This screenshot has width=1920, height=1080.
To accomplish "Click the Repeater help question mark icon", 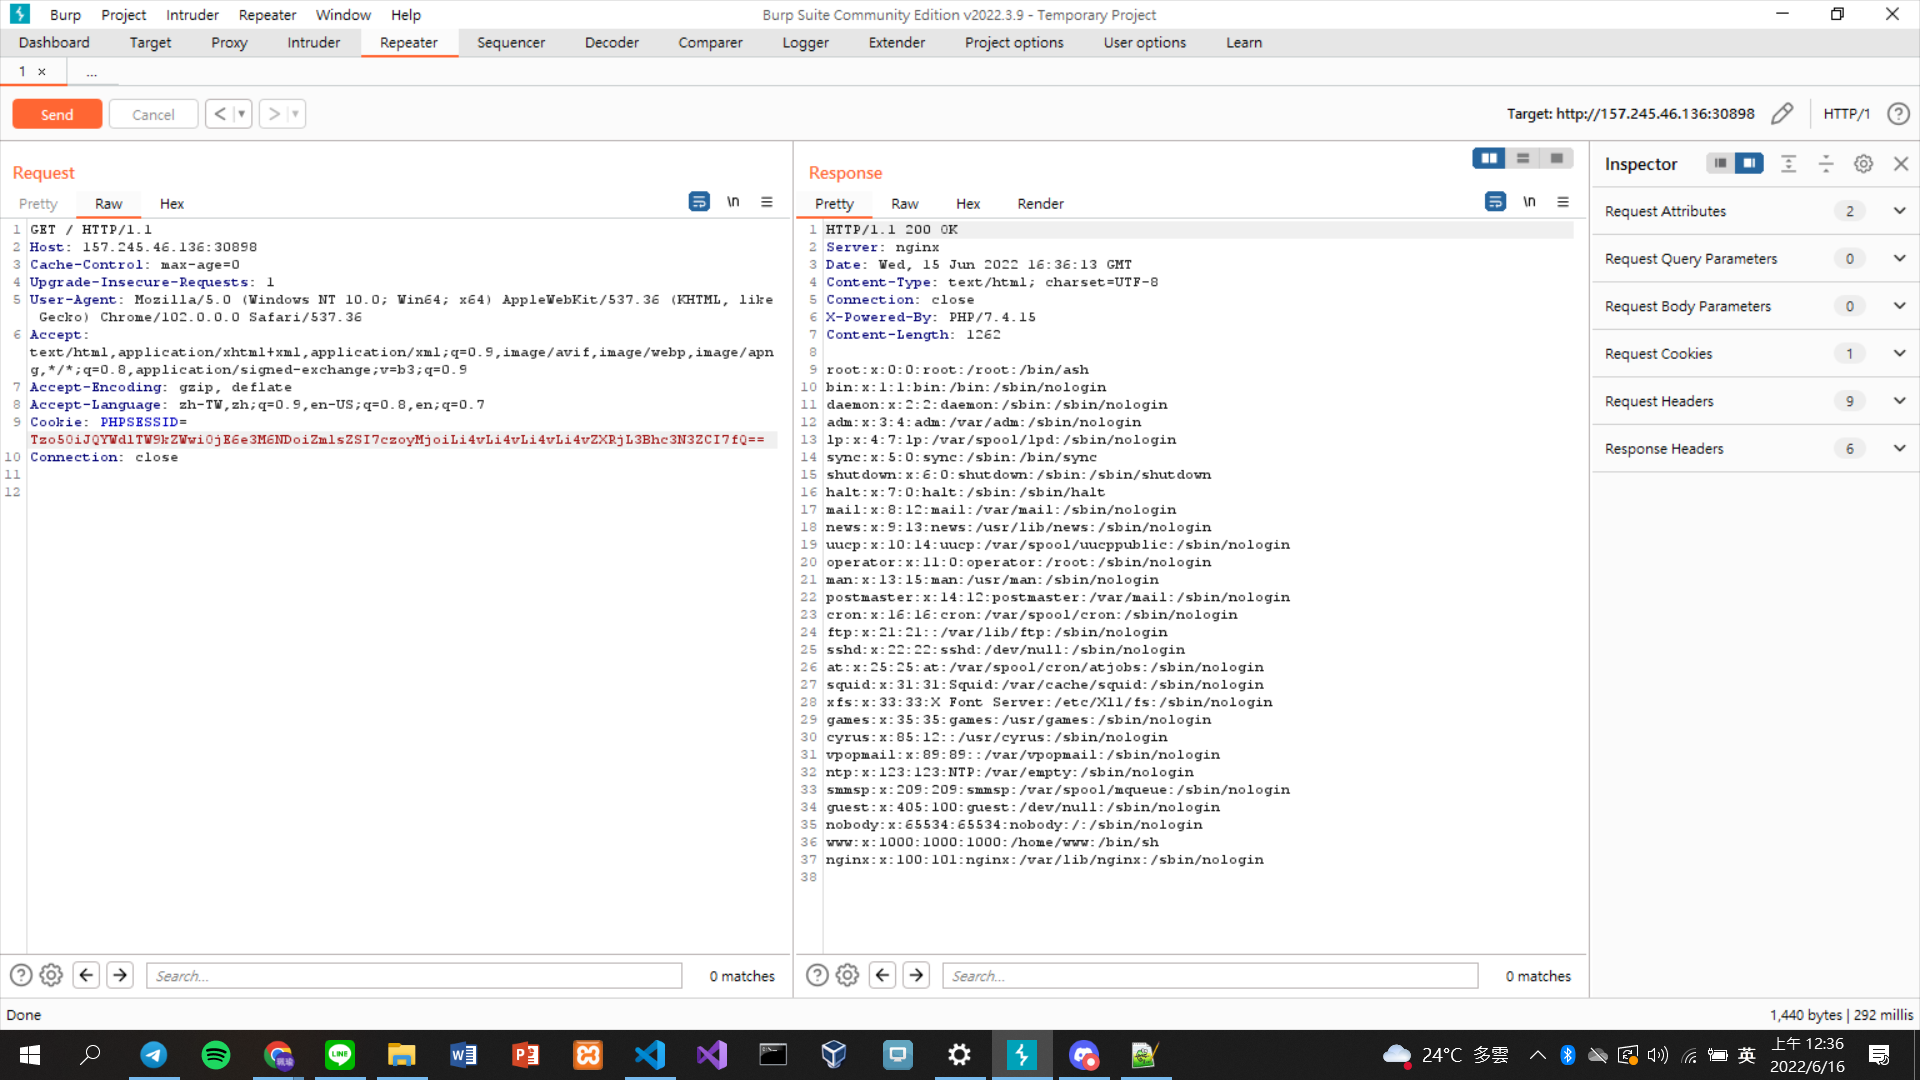I will click(x=1898, y=114).
